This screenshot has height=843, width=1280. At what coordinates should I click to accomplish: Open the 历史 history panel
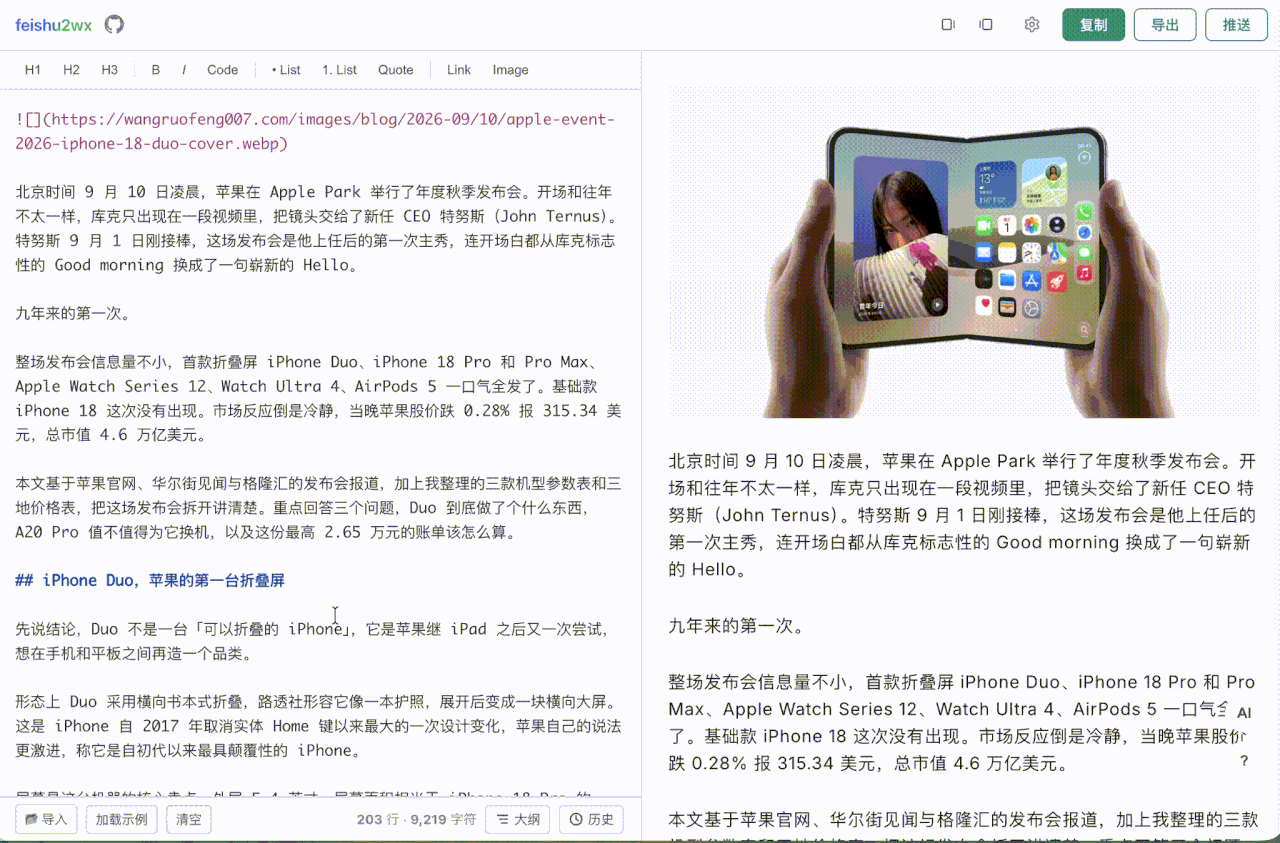tap(591, 820)
